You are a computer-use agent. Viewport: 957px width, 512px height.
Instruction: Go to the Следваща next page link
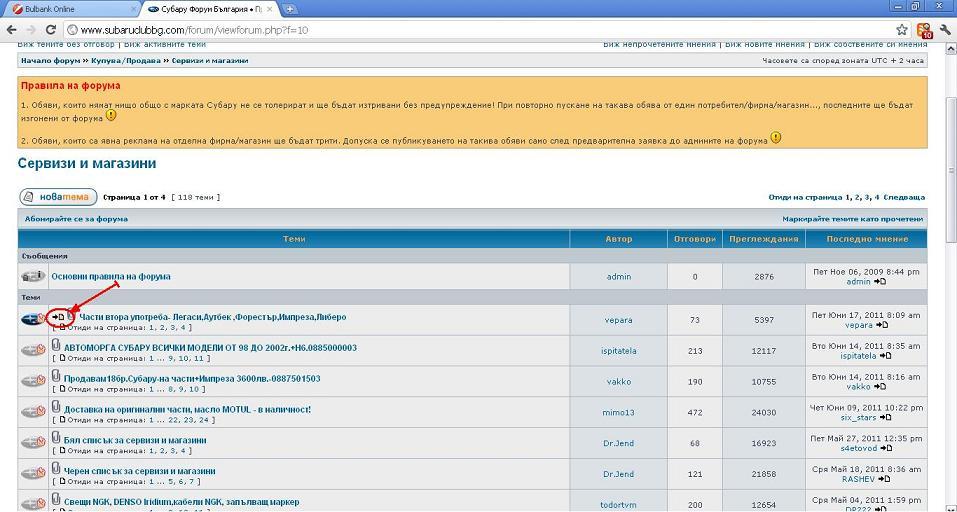(x=905, y=198)
